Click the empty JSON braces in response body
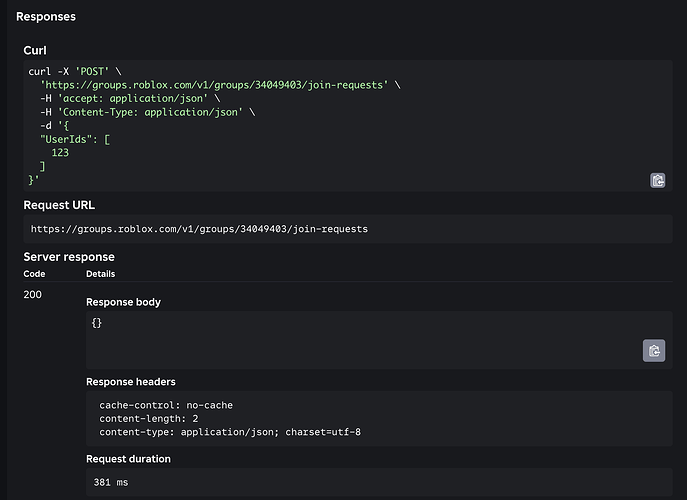 tap(96, 323)
